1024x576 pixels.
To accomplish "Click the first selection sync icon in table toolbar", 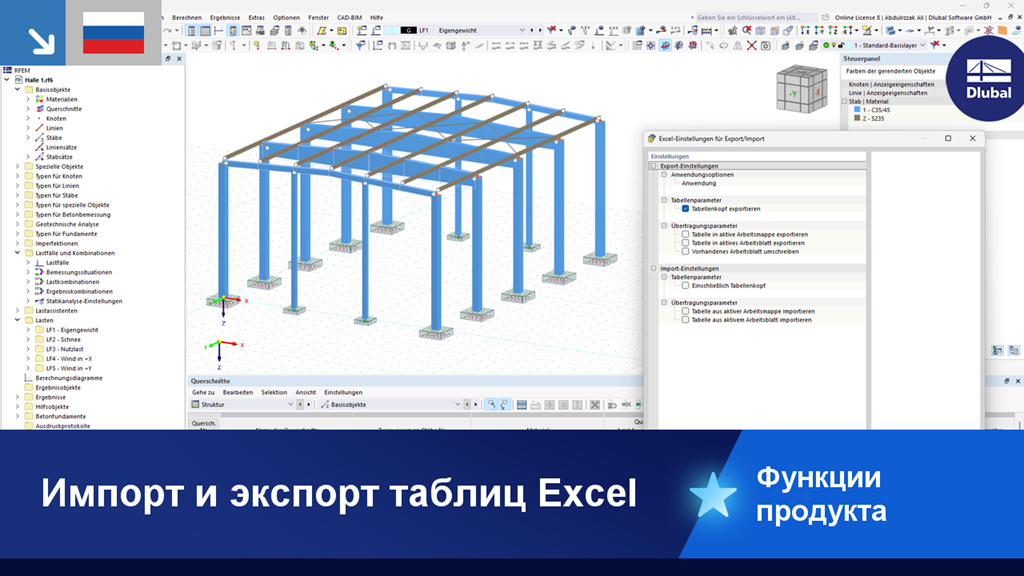I will pos(490,405).
